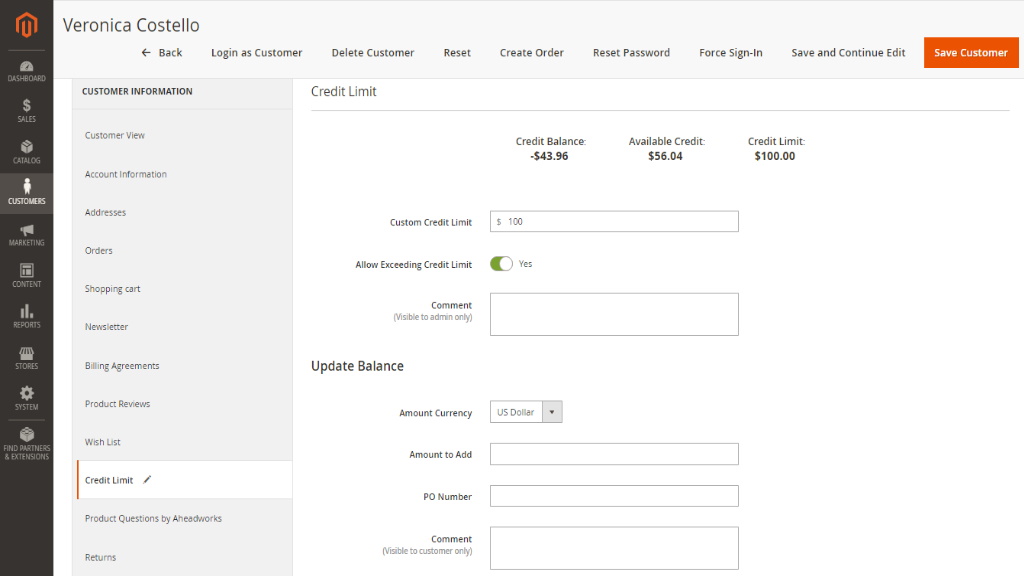The image size is (1024, 576).
Task: Focus the PO Number field
Action: click(614, 496)
